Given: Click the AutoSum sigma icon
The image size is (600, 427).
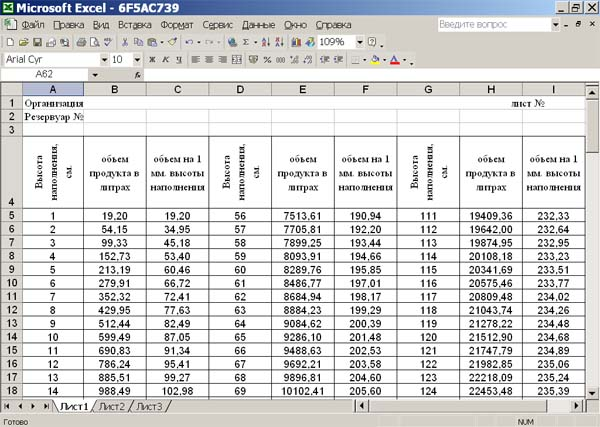Looking at the screenshot, I should pyautogui.click(x=247, y=42).
